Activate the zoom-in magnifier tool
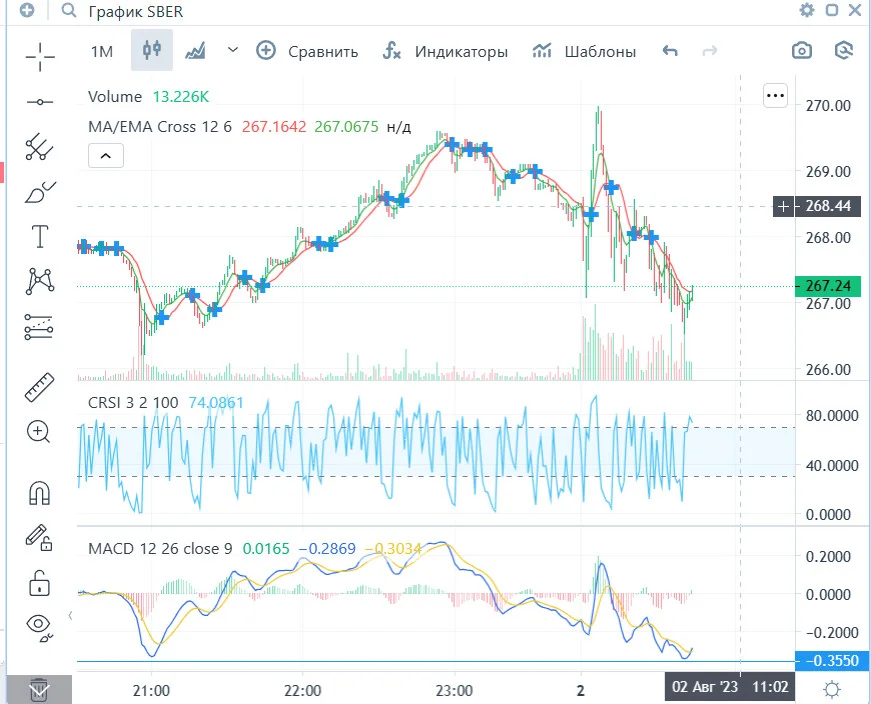Image resolution: width=871 pixels, height=704 pixels. pos(39,432)
